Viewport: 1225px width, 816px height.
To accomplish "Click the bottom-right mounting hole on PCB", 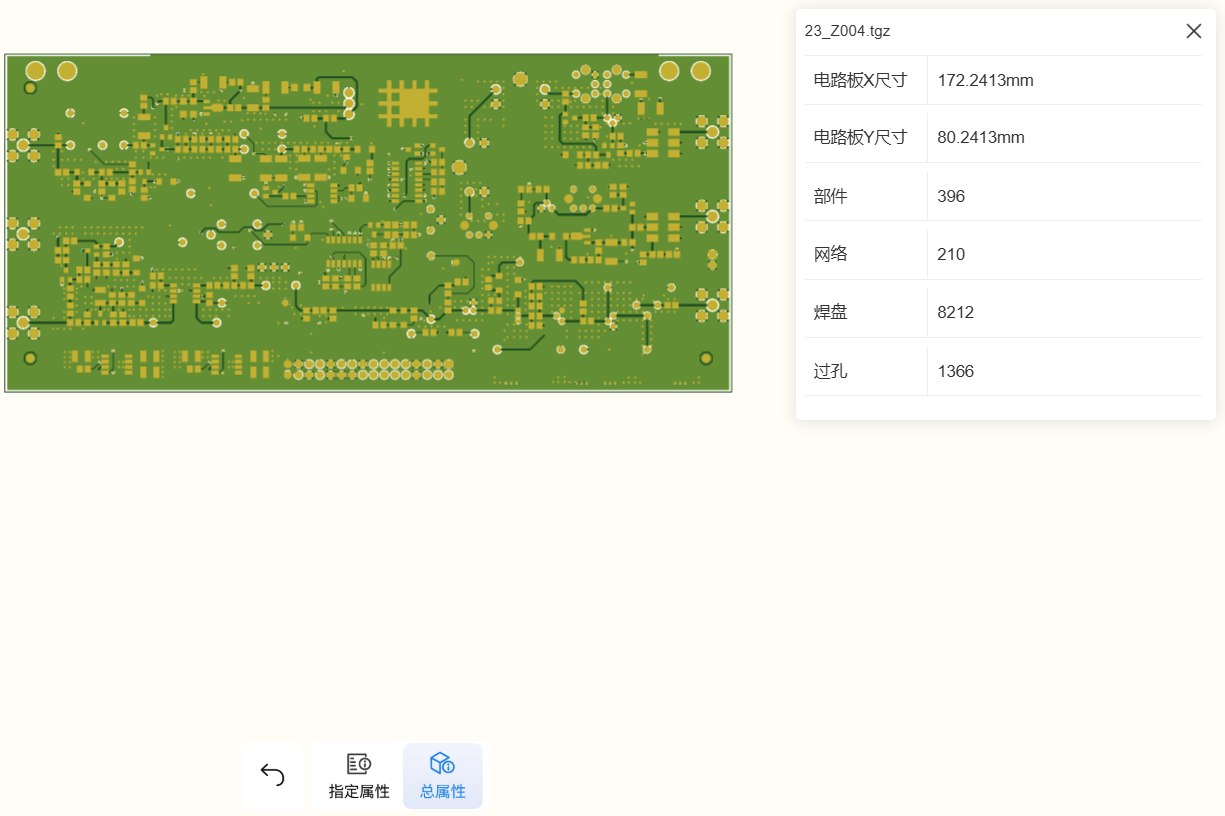I will pos(706,358).
